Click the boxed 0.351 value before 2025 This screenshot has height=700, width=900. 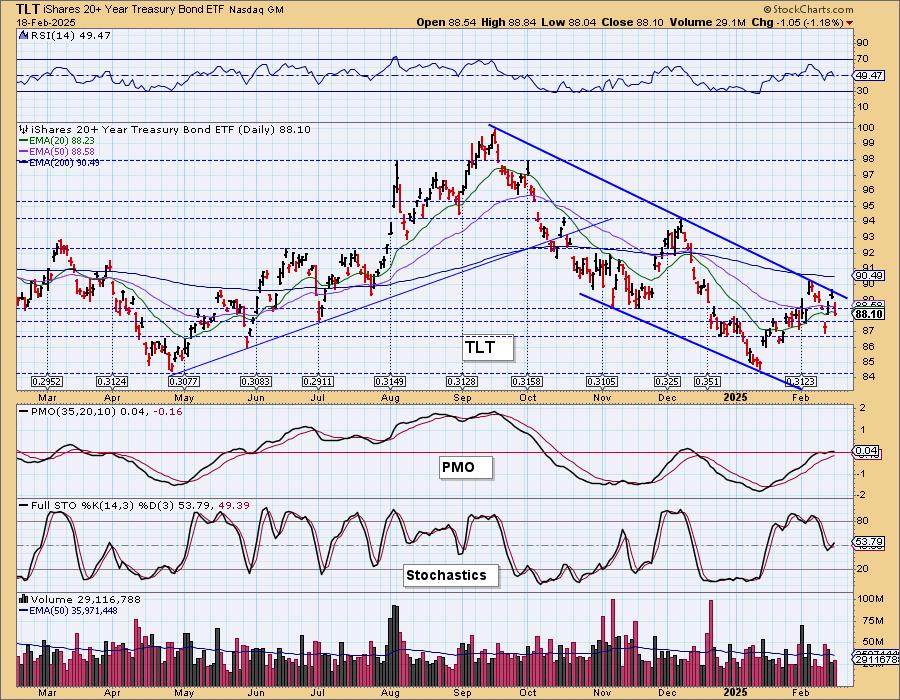click(707, 382)
